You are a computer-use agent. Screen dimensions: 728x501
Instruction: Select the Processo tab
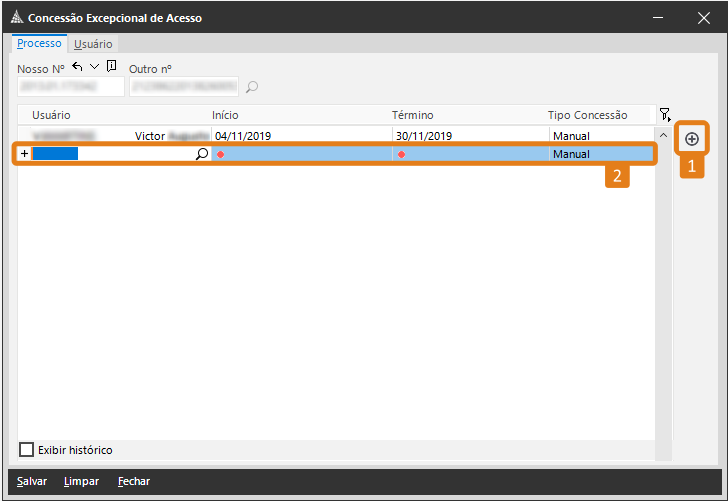(x=39, y=44)
